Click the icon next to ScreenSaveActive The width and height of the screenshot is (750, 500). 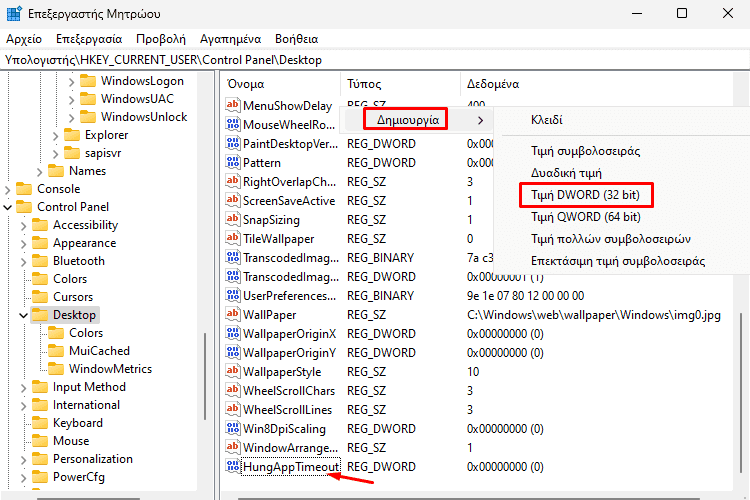234,201
